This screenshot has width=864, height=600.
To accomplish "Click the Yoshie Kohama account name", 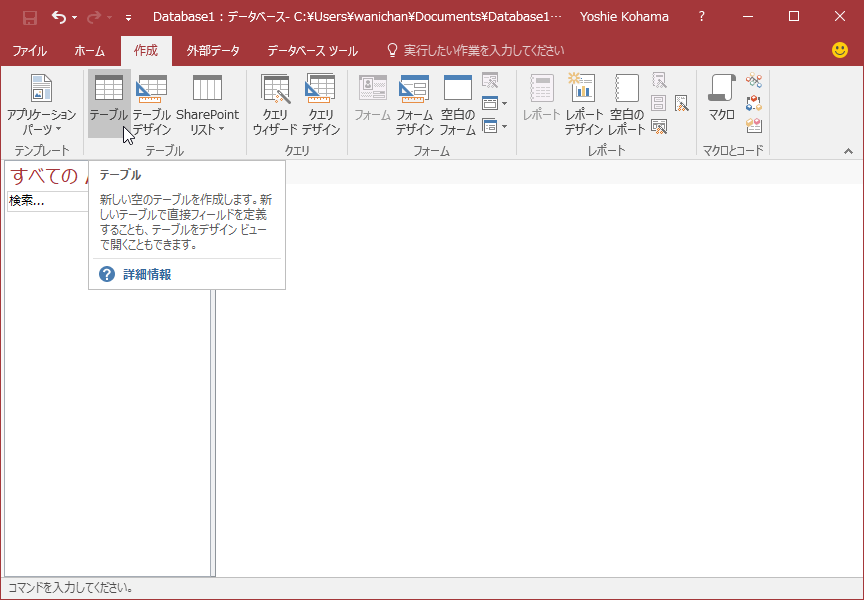I will pos(624,17).
